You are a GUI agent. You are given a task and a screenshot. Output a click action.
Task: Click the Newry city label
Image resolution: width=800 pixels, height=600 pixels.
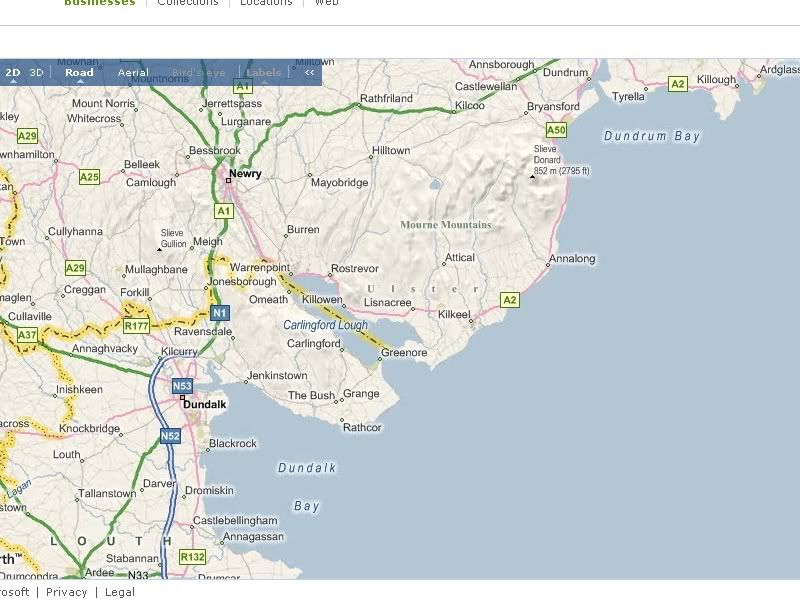245,173
